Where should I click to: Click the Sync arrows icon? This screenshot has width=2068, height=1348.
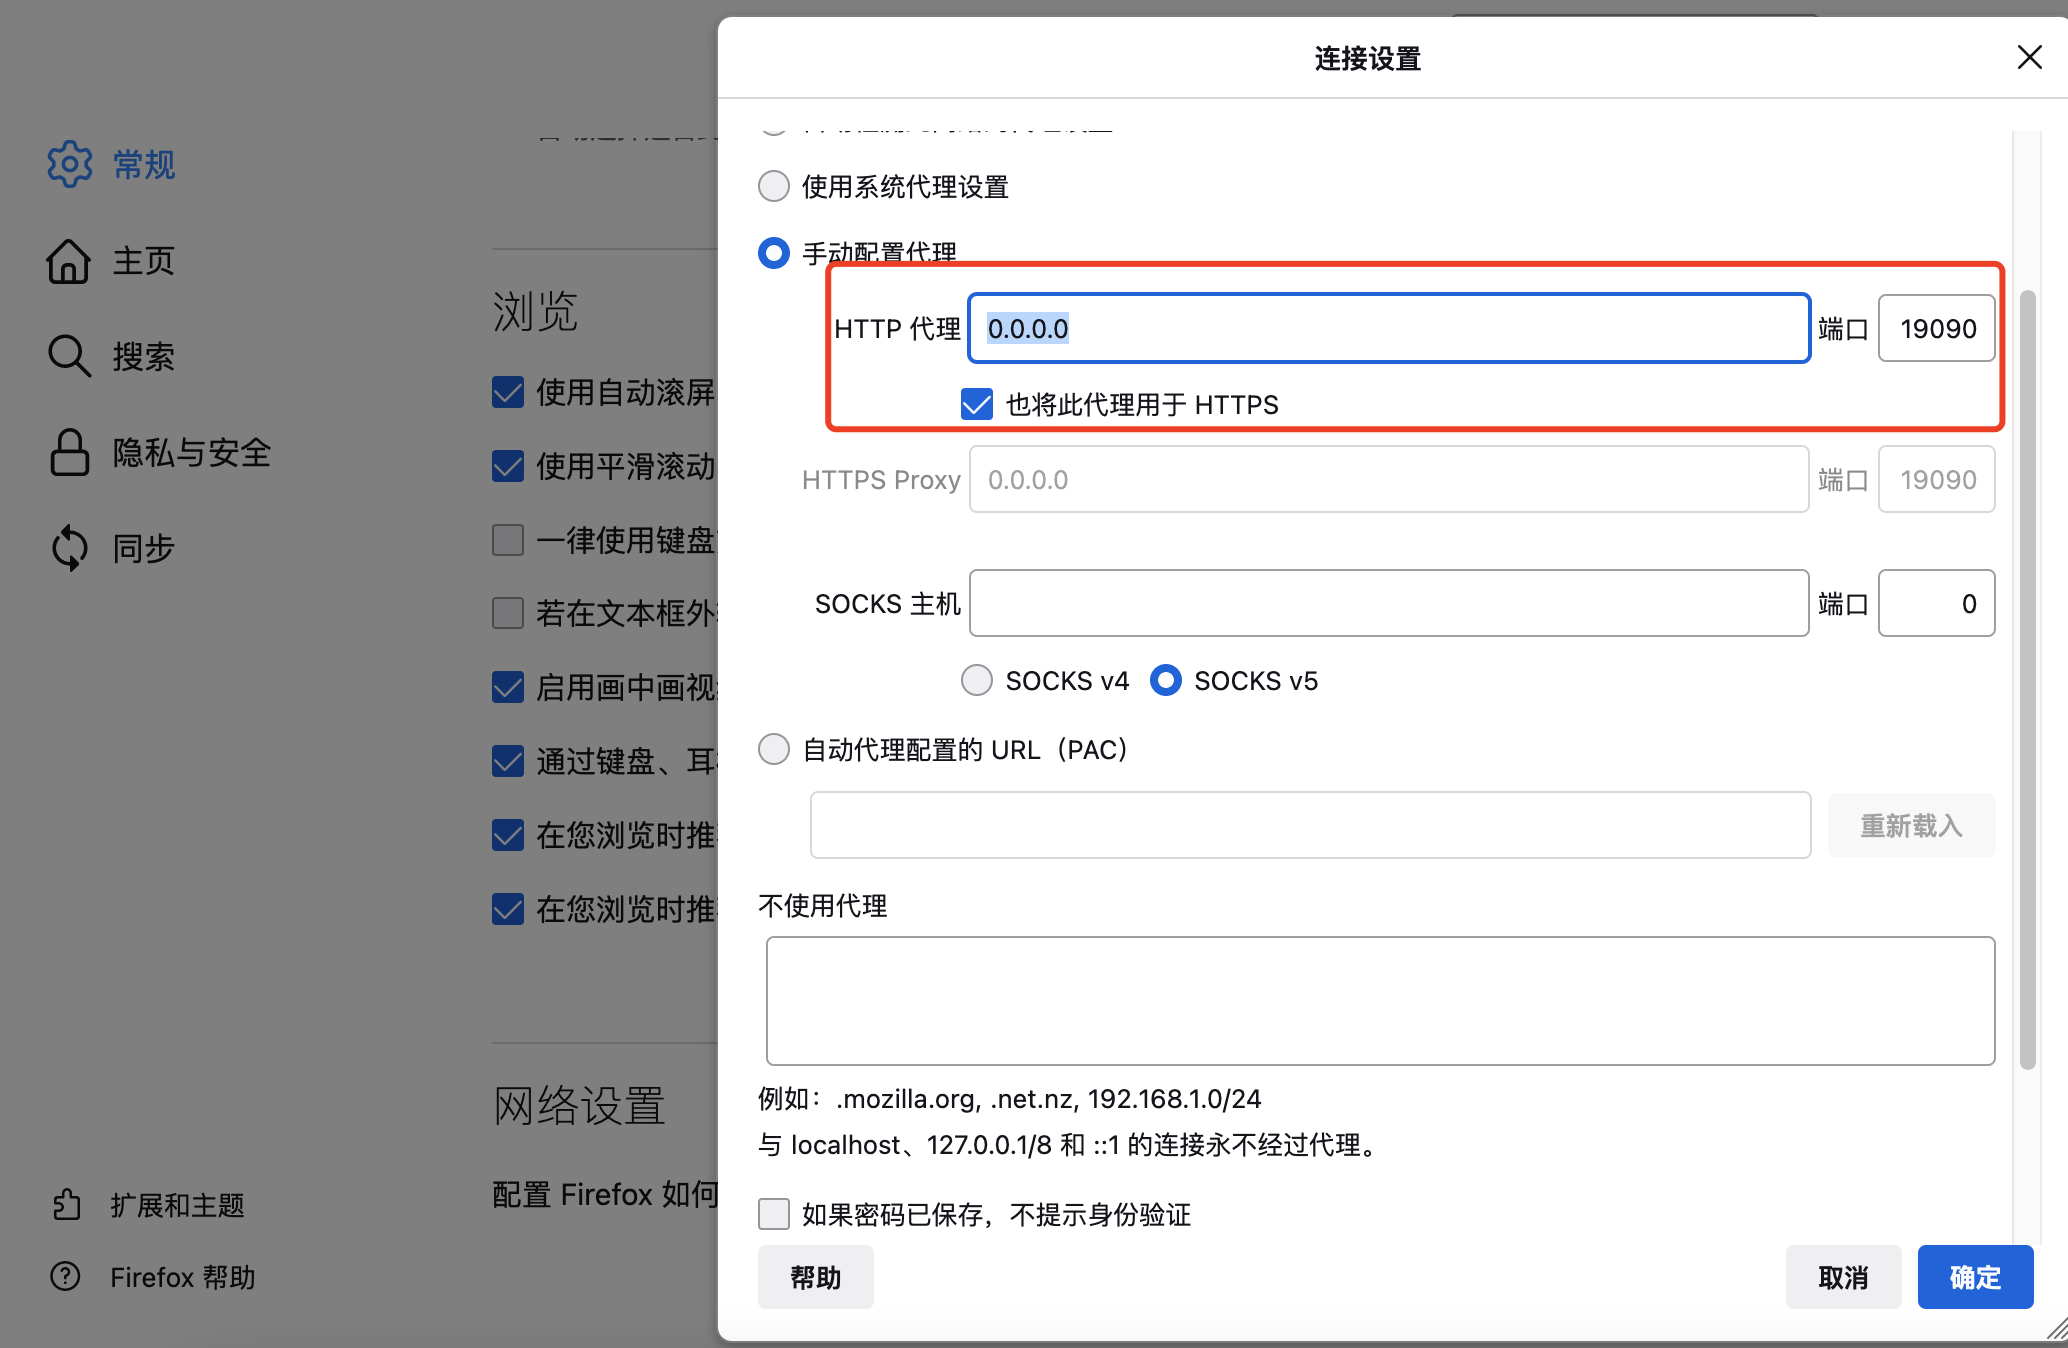69,548
